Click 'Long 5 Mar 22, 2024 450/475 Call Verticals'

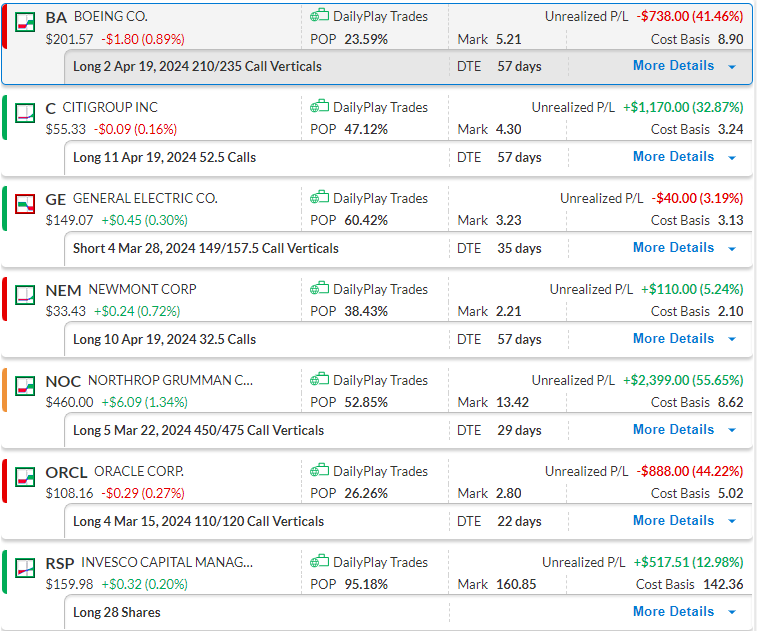click(198, 430)
